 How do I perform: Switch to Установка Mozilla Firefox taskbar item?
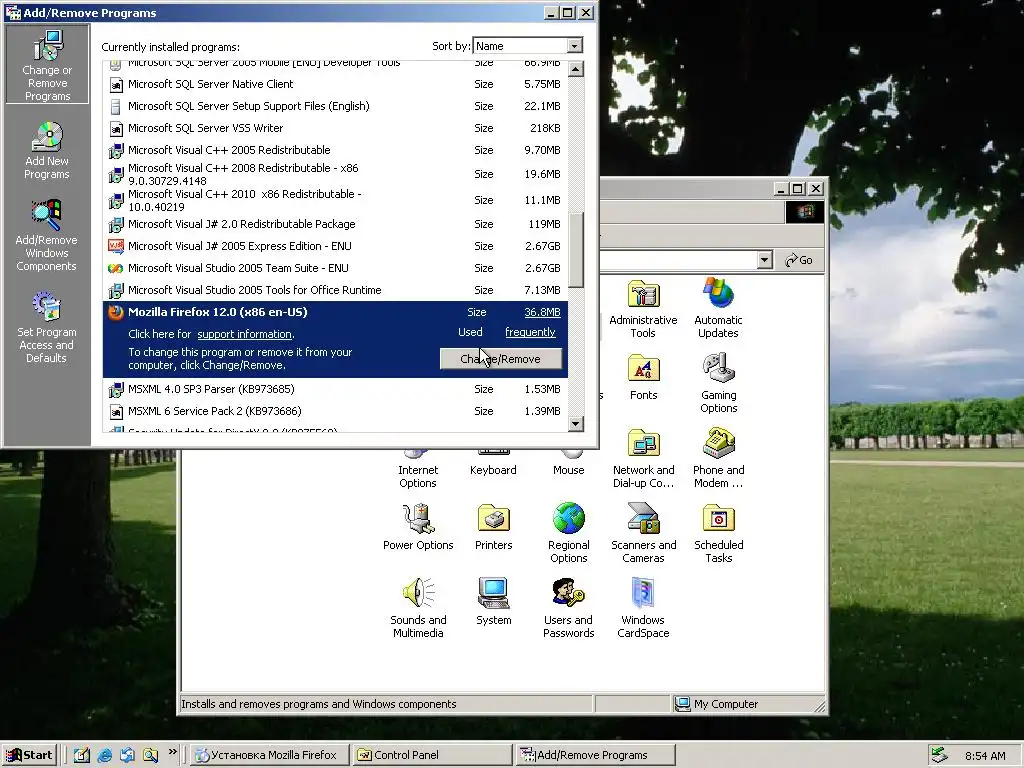(270, 755)
